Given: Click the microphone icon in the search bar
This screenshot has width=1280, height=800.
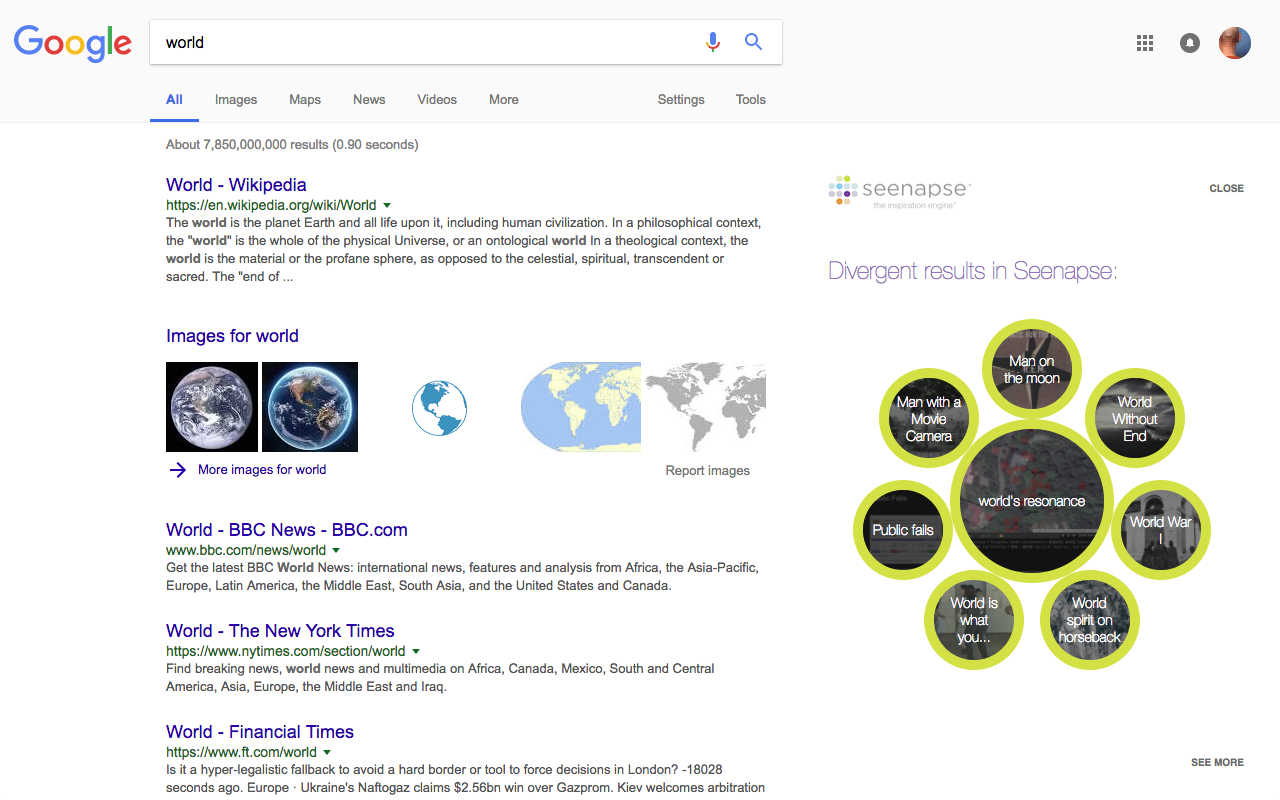Looking at the screenshot, I should pyautogui.click(x=712, y=42).
